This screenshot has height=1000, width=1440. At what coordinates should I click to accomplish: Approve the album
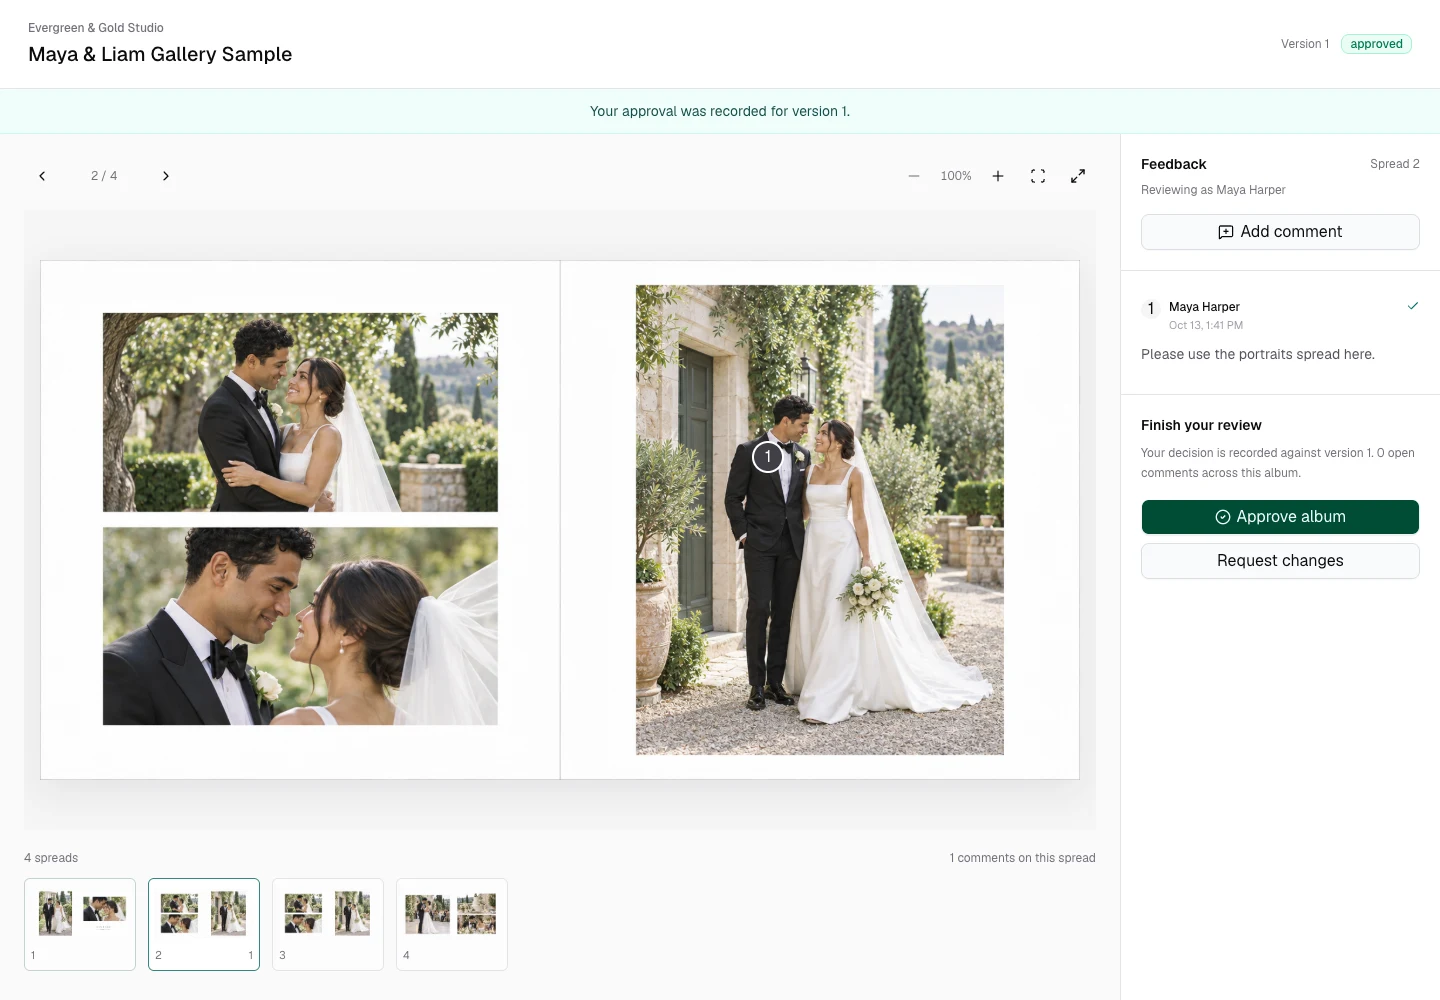(x=1280, y=517)
